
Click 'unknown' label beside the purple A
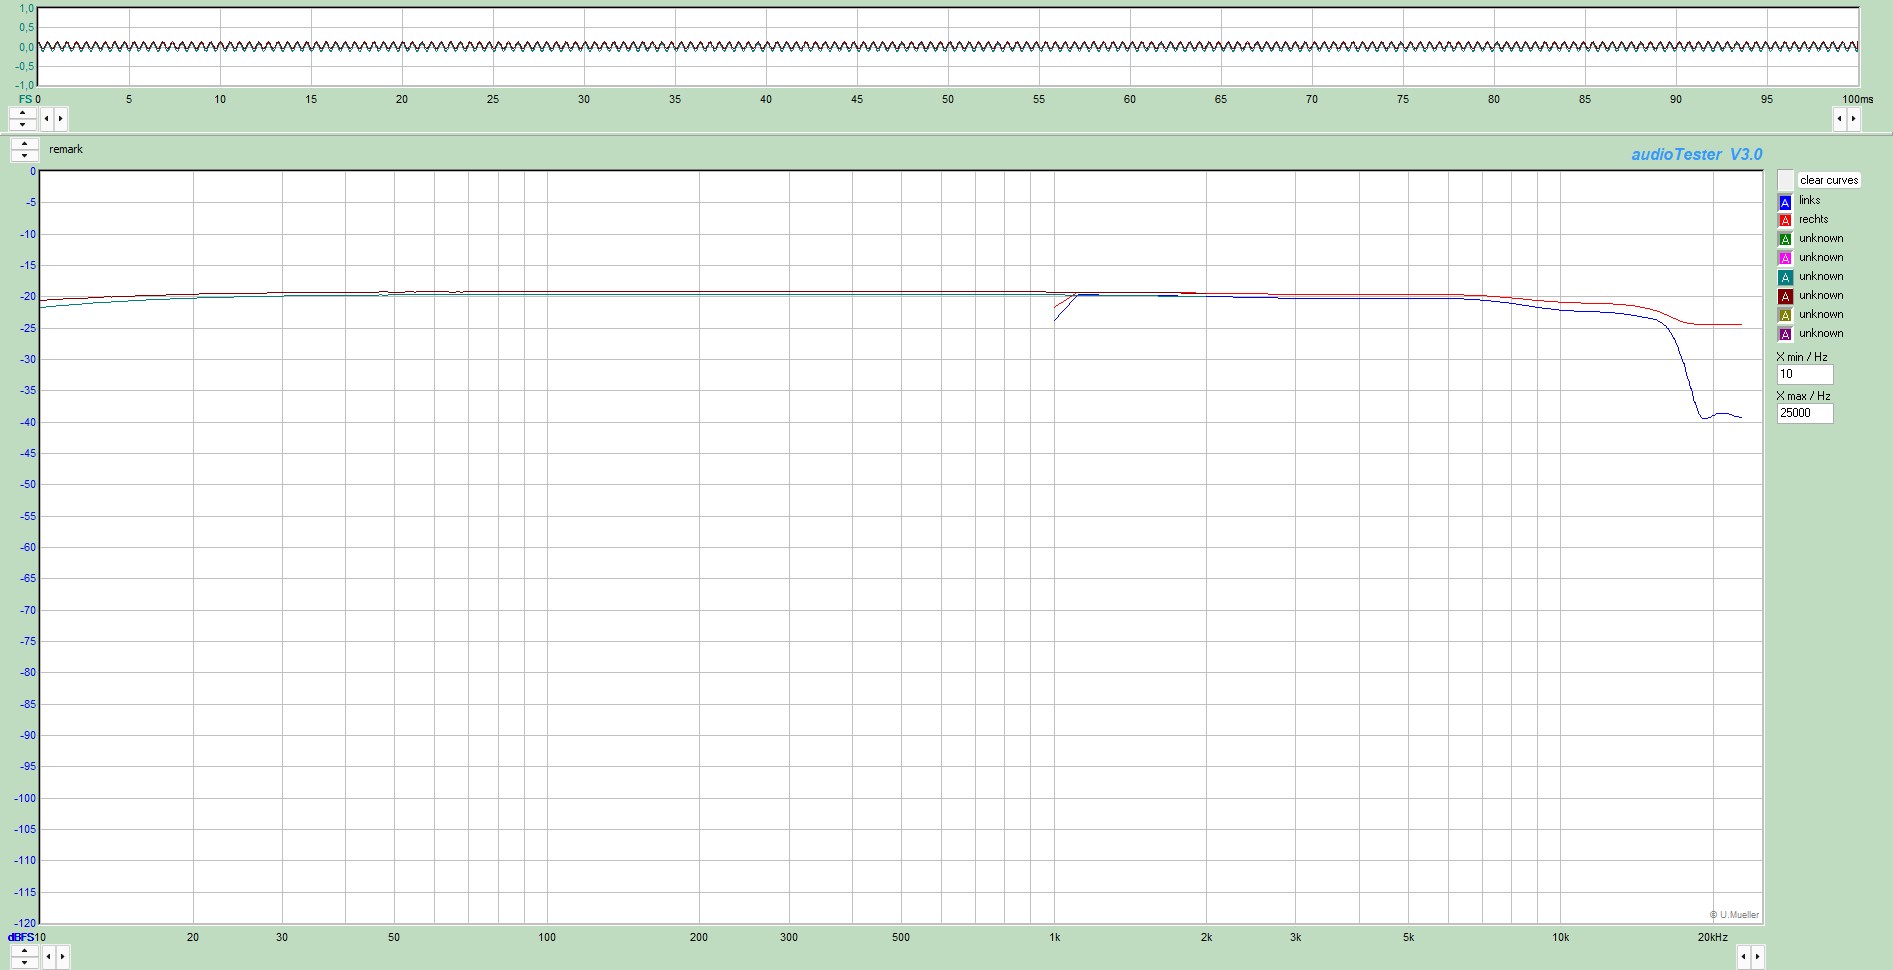tap(1821, 333)
